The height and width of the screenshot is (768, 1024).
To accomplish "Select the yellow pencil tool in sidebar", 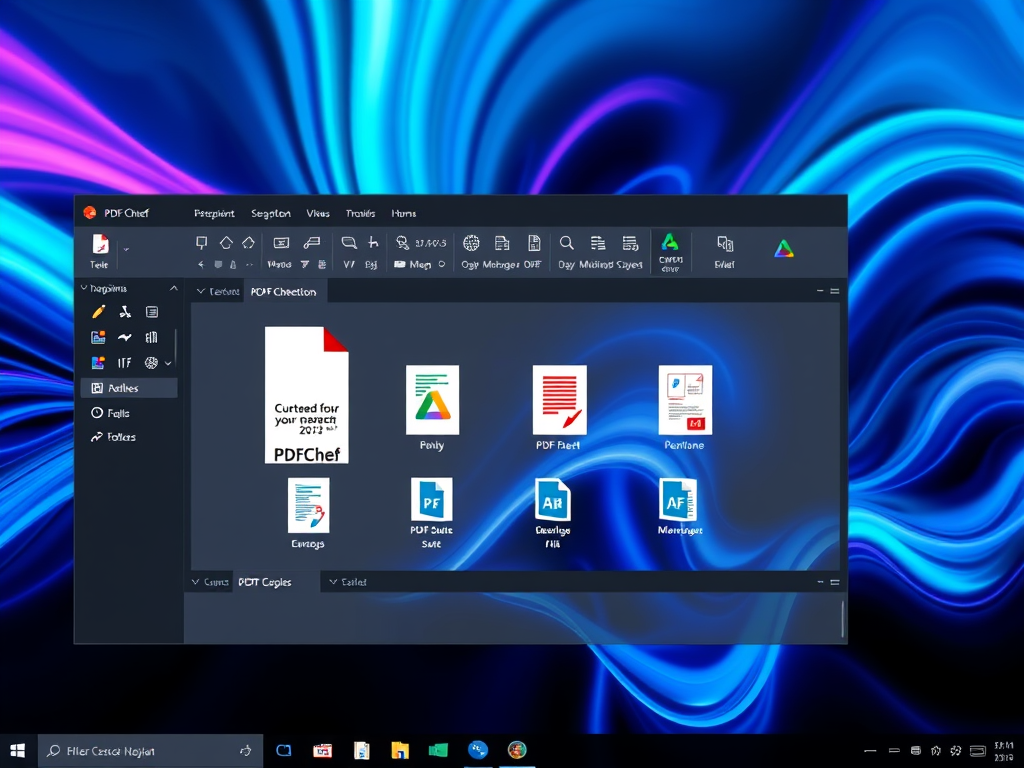I will pyautogui.click(x=98, y=312).
